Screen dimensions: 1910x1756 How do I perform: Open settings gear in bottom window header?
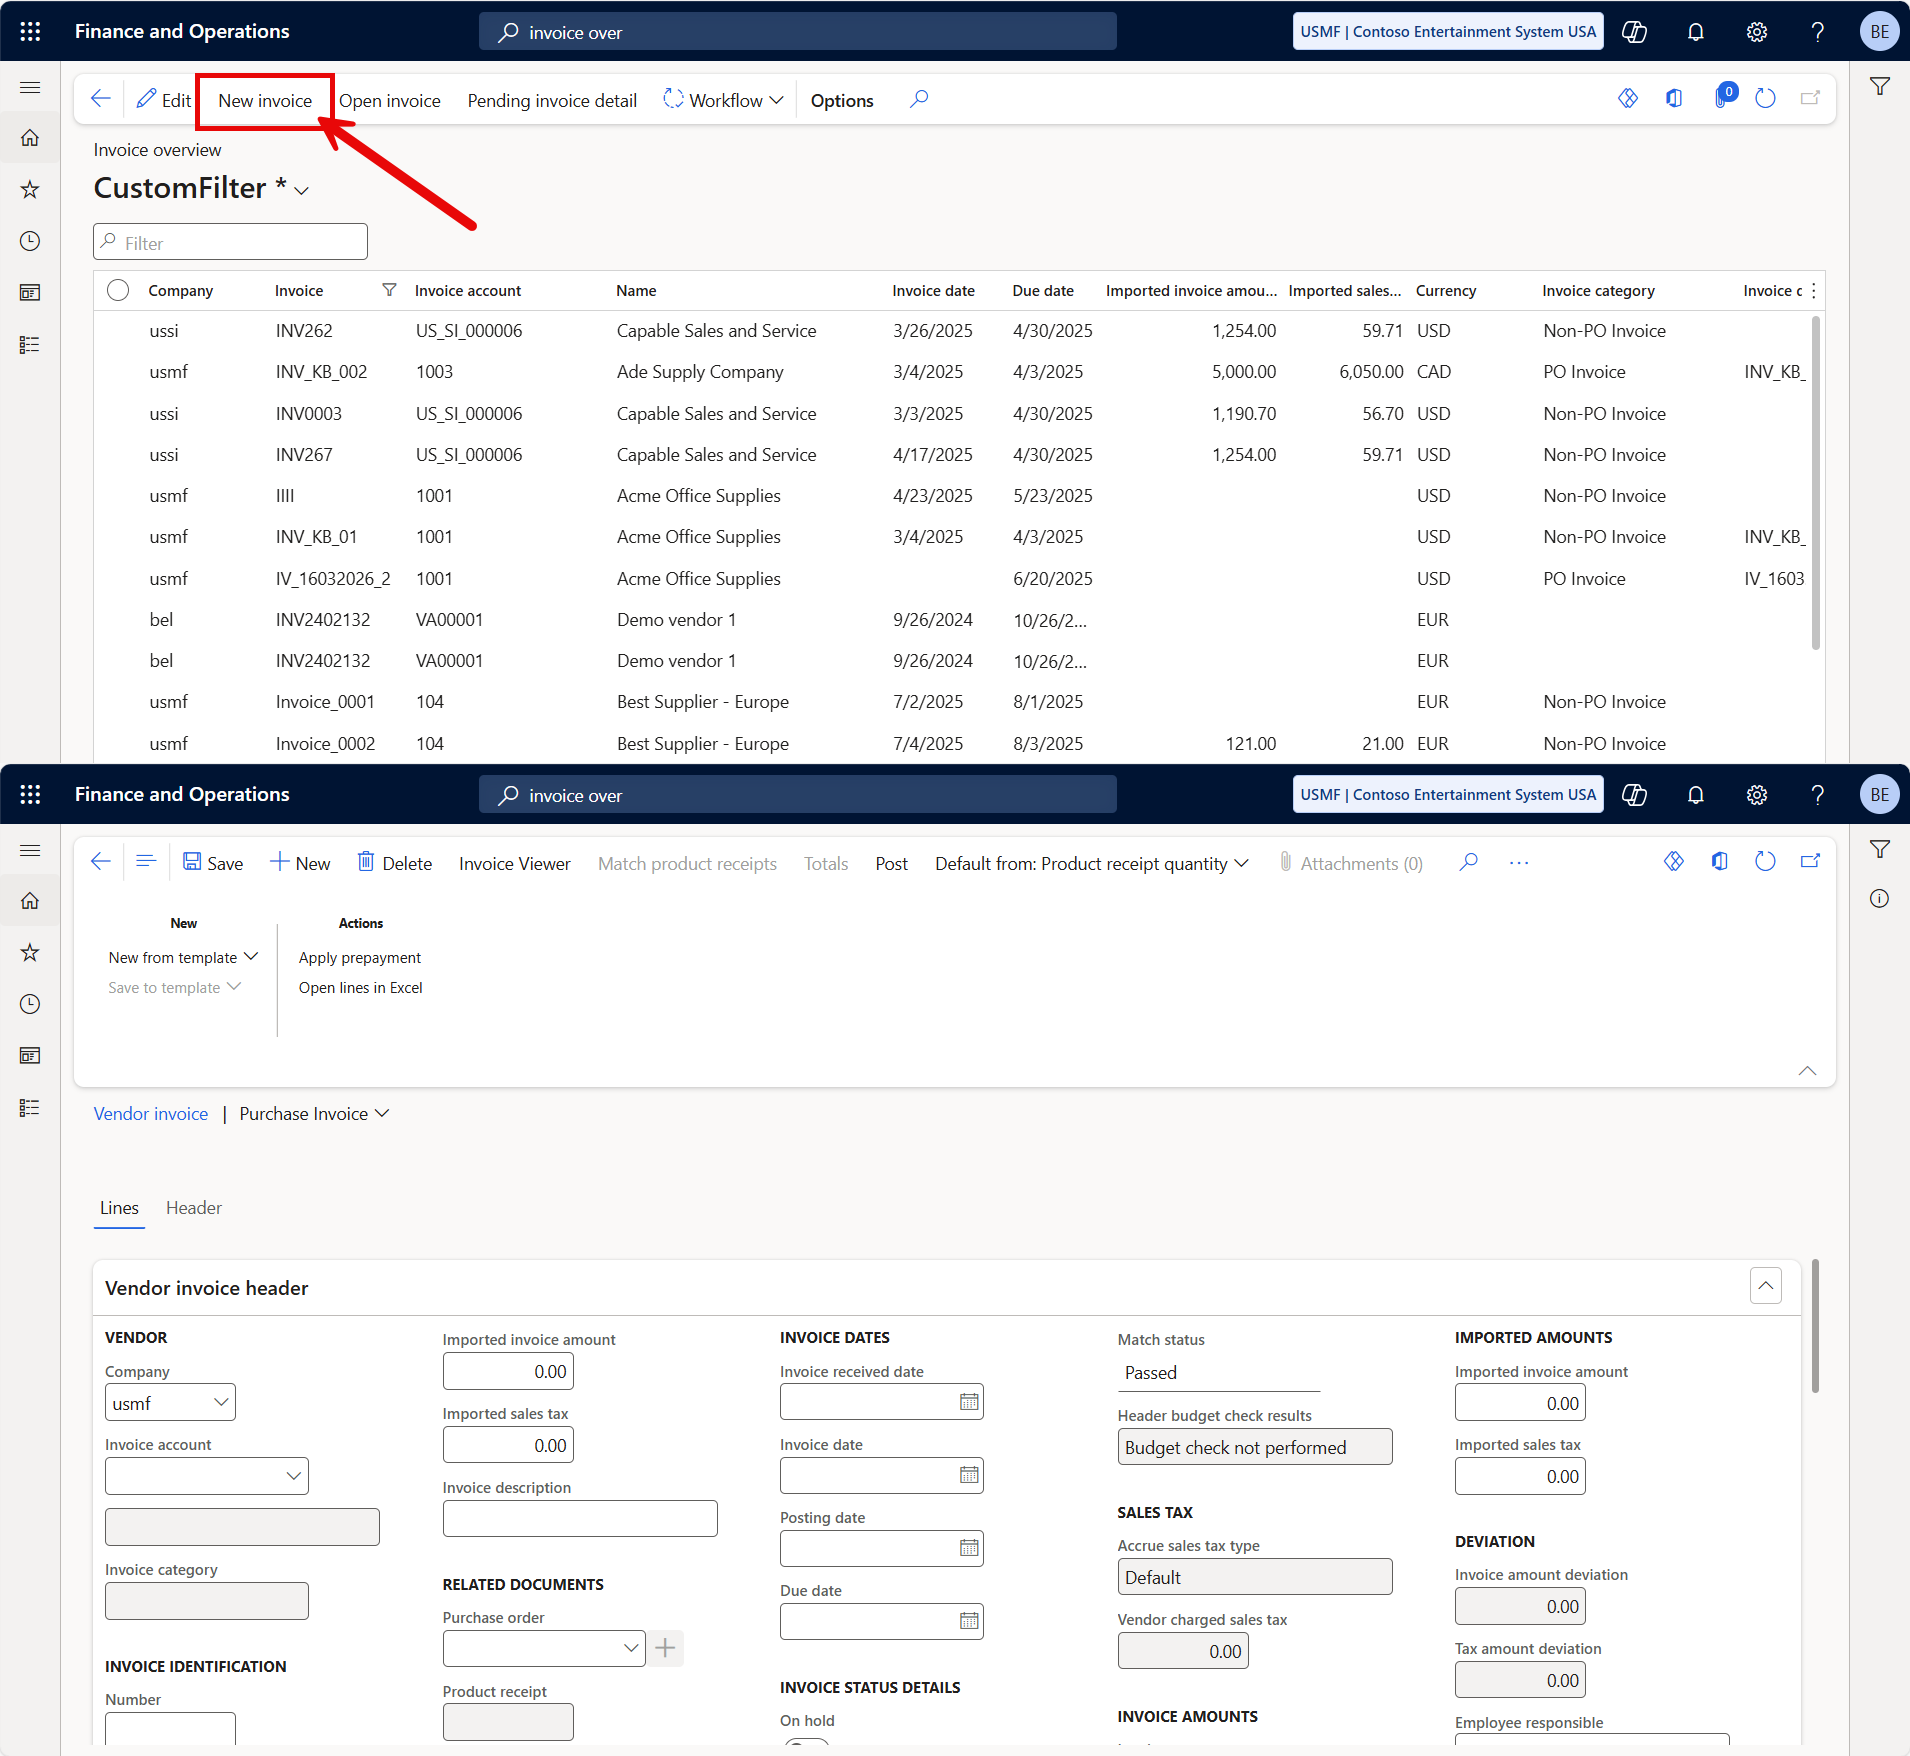tap(1756, 794)
